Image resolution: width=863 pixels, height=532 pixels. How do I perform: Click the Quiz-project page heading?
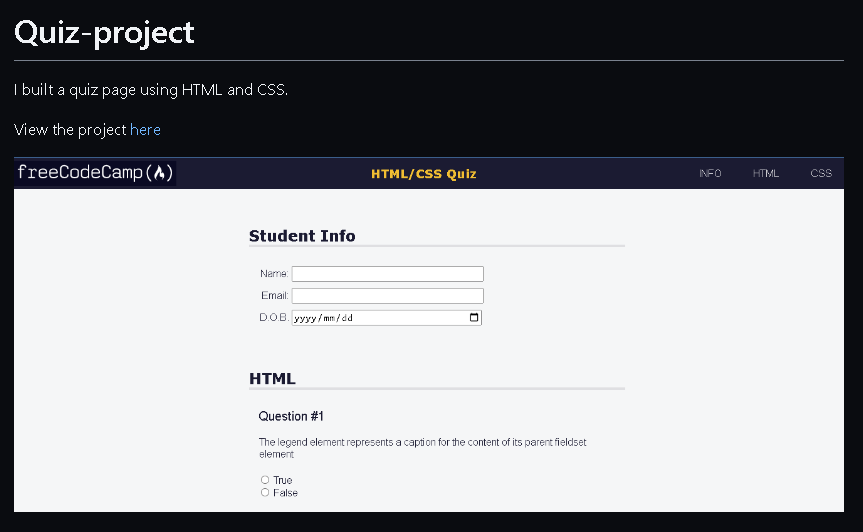[x=104, y=32]
